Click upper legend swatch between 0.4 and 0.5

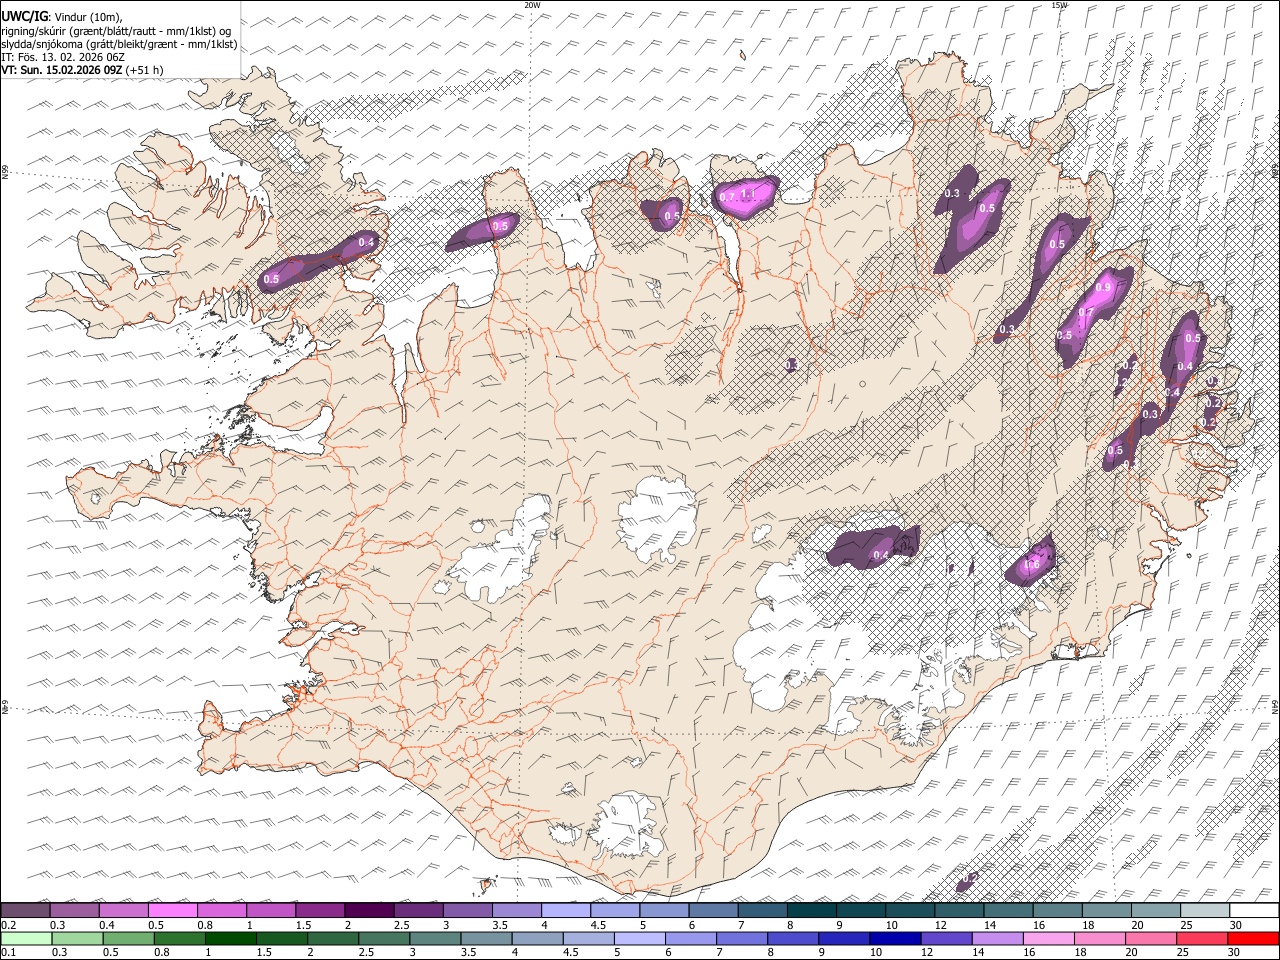124,910
